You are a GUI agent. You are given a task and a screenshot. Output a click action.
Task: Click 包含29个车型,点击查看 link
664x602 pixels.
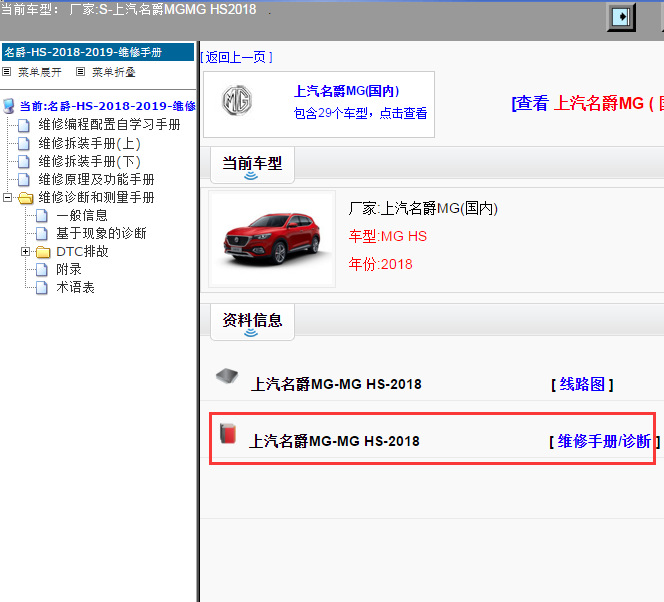[x=360, y=113]
